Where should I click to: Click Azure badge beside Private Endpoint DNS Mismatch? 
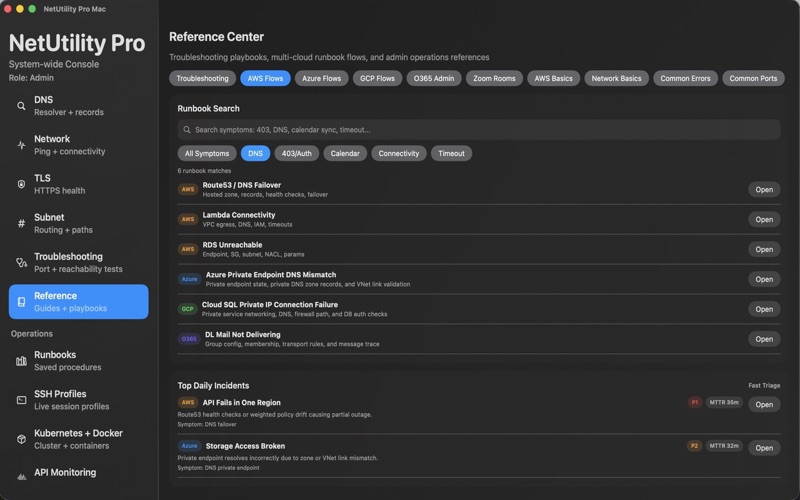coord(189,279)
